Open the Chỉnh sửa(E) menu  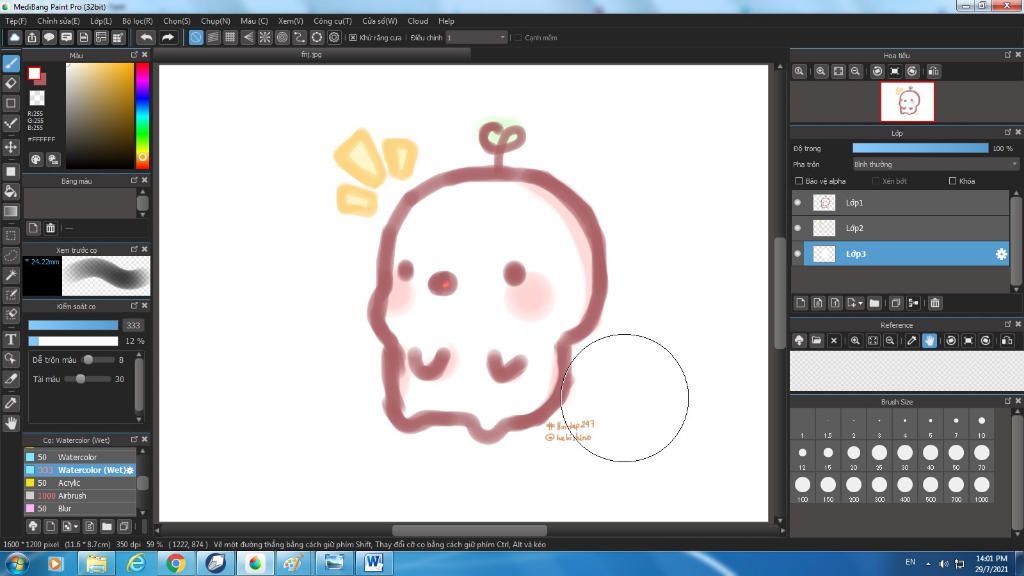[x=58, y=21]
